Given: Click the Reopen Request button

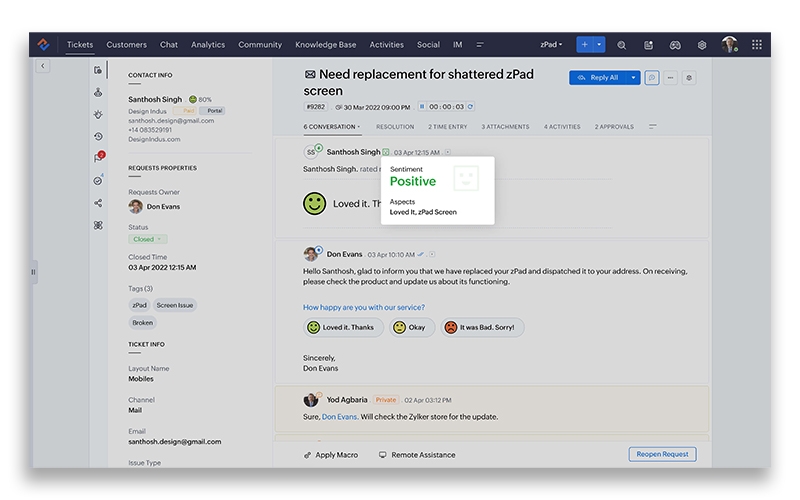Looking at the screenshot, I should coord(662,454).
